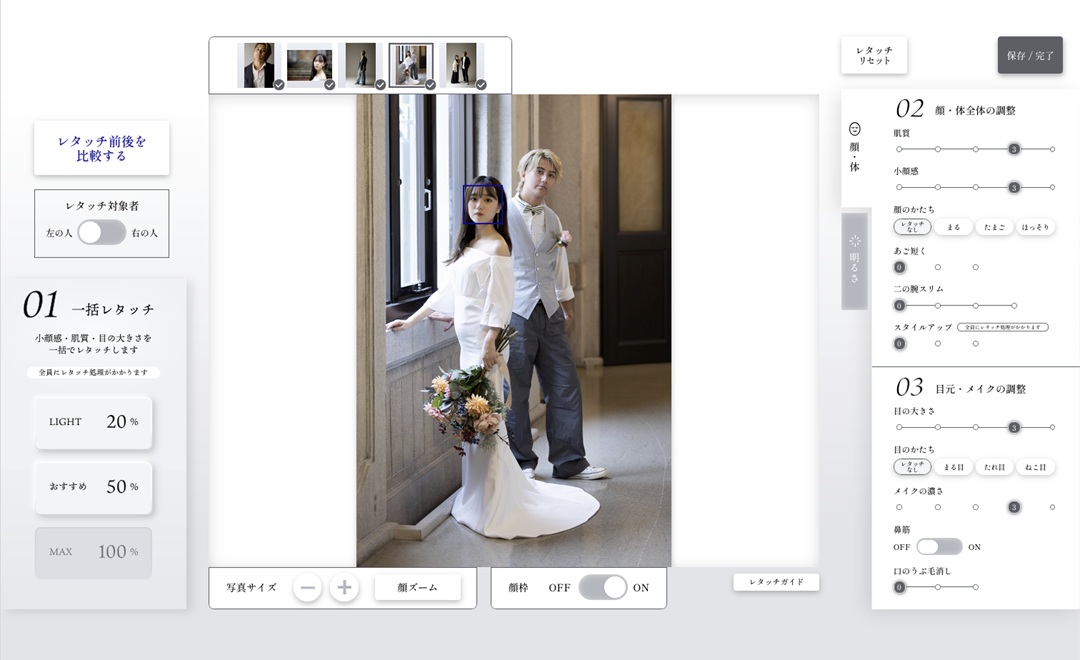Open the 明るさ brightness tab
Viewport: 1080px width, 660px height.
(x=855, y=261)
